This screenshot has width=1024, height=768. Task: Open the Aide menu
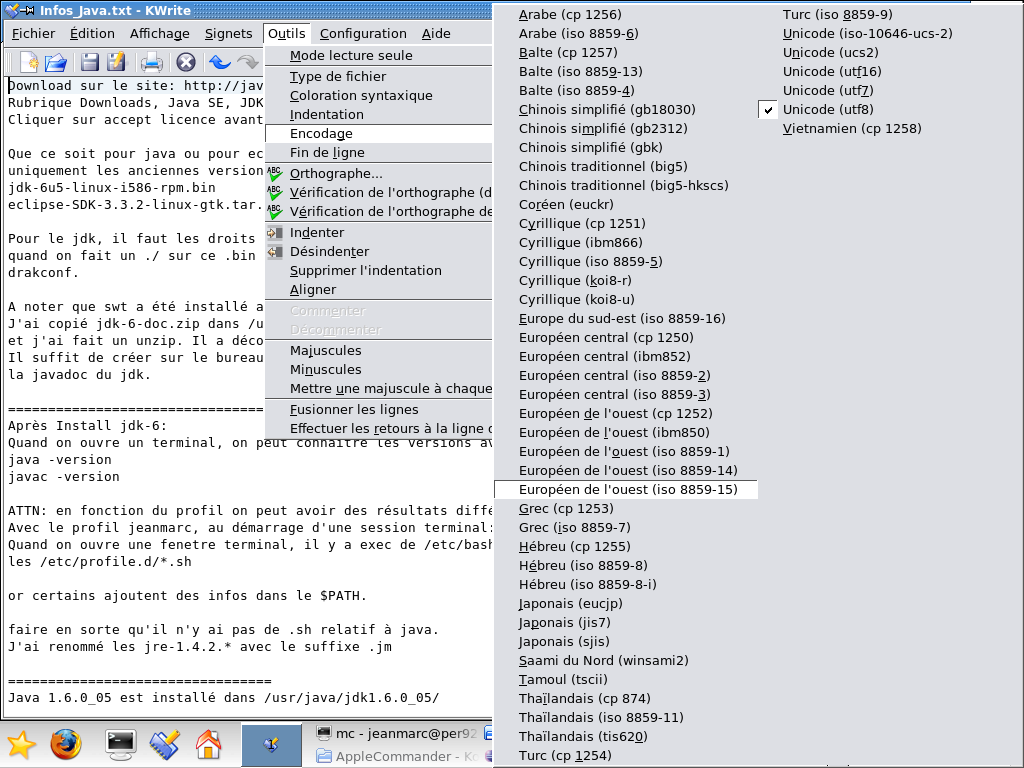(x=436, y=33)
